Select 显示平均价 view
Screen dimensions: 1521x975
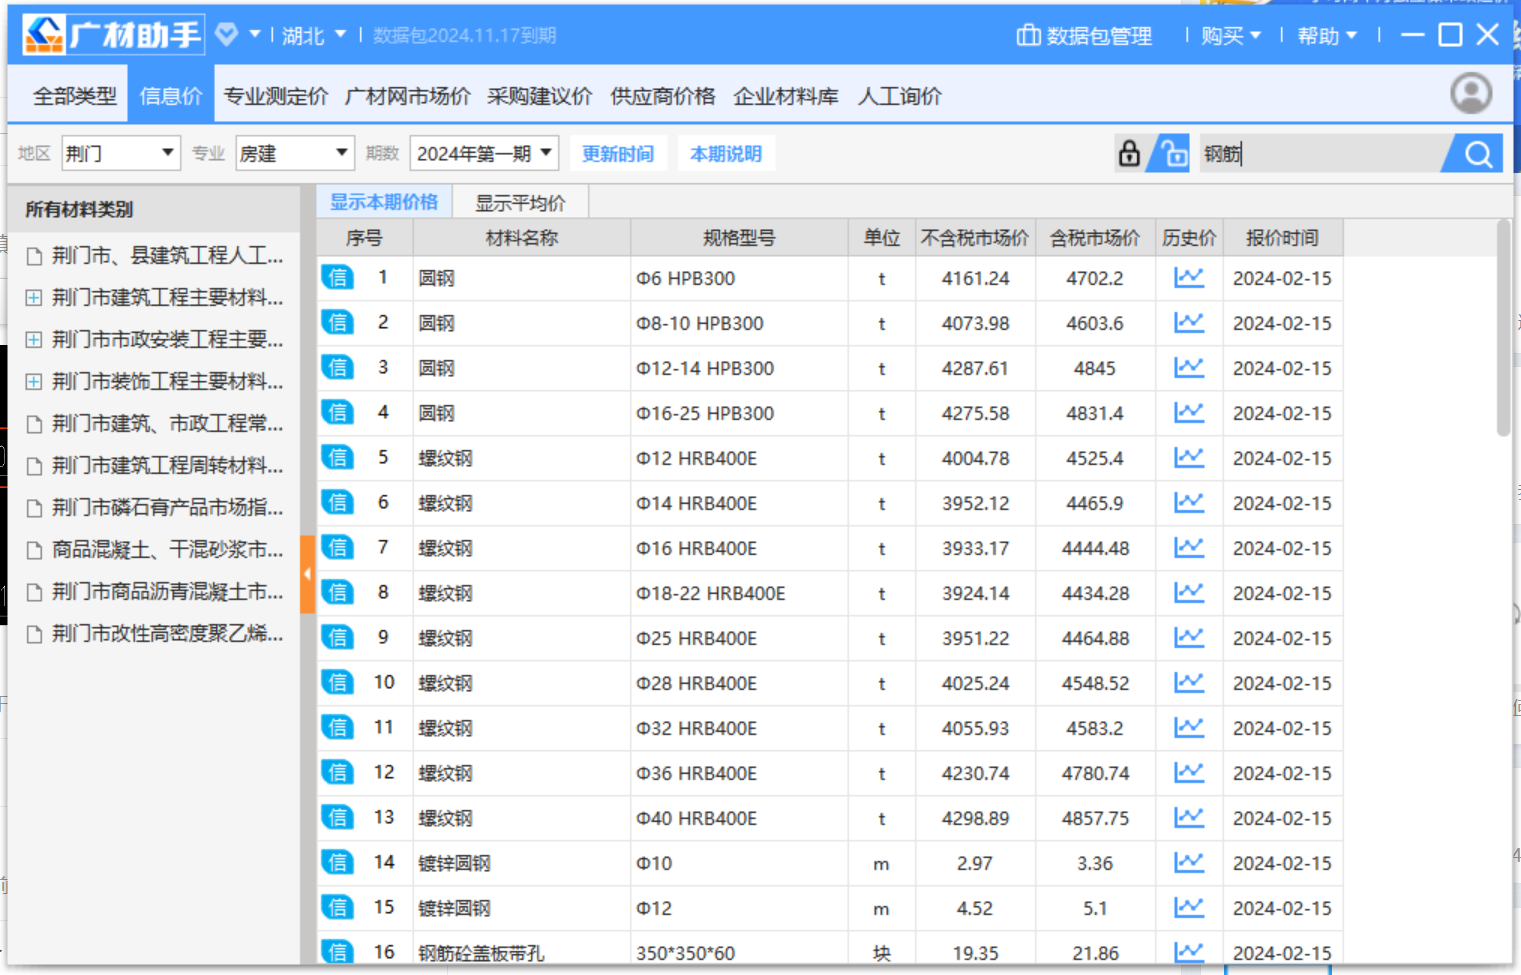click(520, 202)
